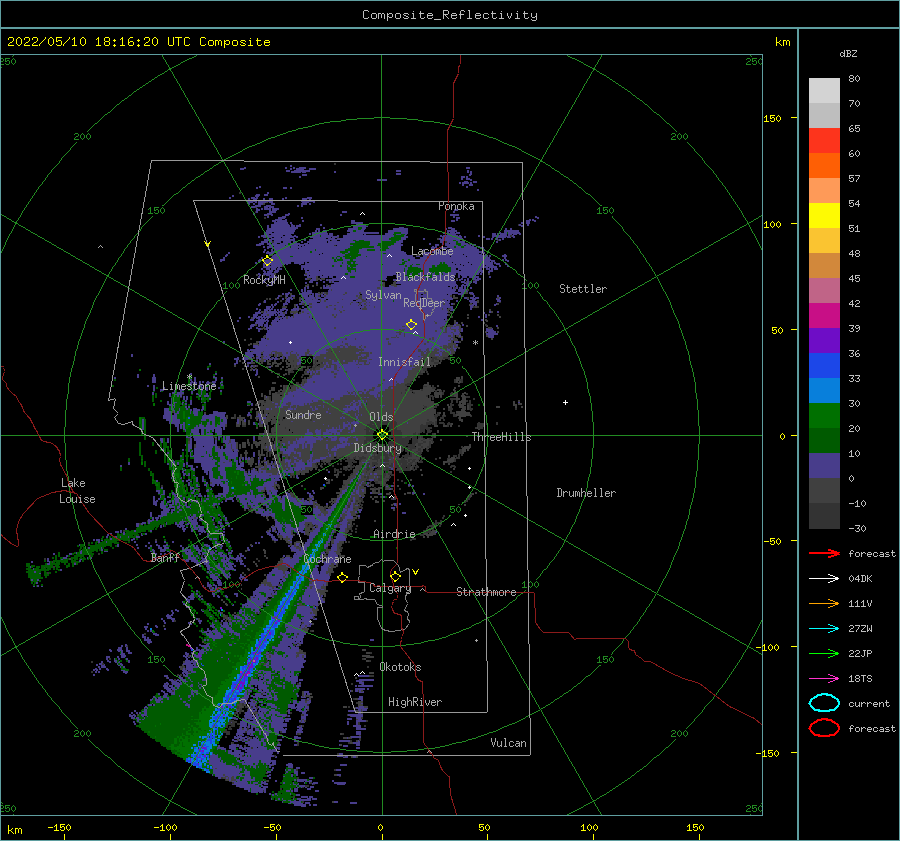This screenshot has width=900, height=841.
Task: Click the ThreeHills town label
Action: point(502,437)
